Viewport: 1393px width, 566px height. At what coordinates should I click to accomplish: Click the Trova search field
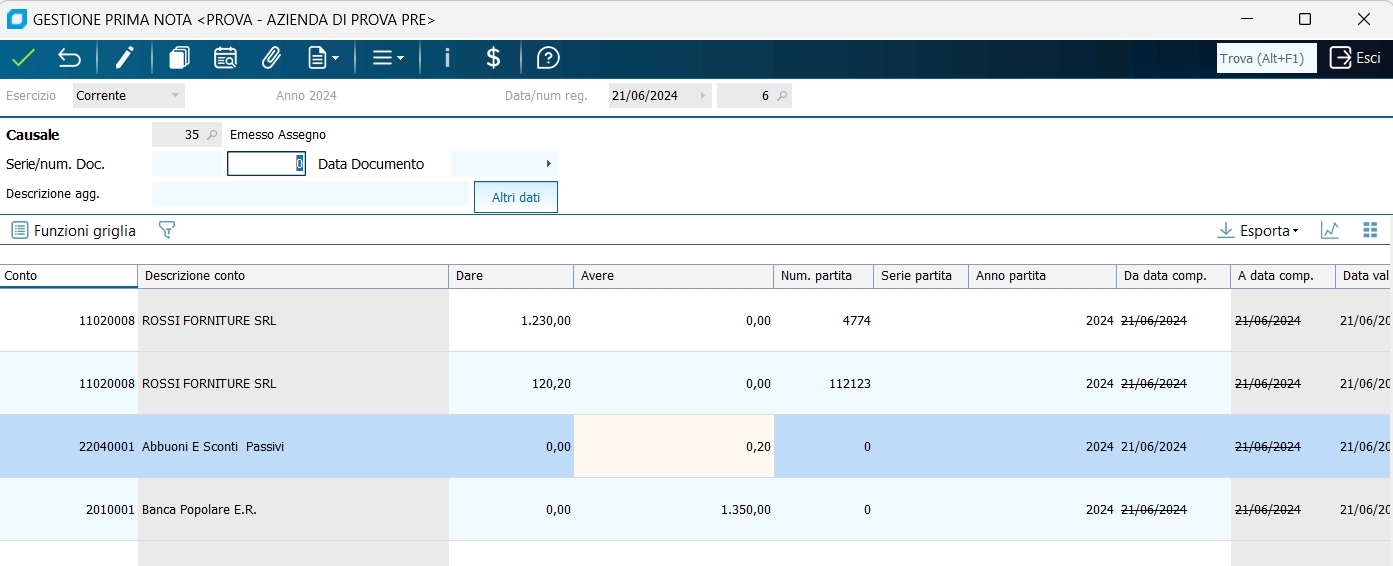pyautogui.click(x=1266, y=59)
